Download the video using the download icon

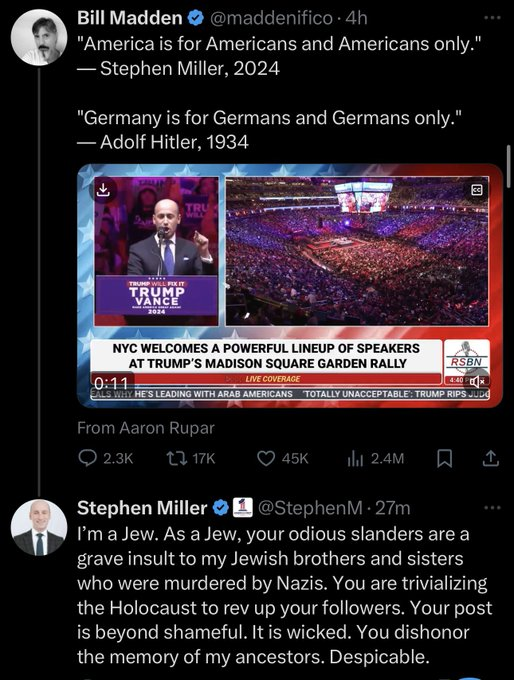(x=103, y=190)
